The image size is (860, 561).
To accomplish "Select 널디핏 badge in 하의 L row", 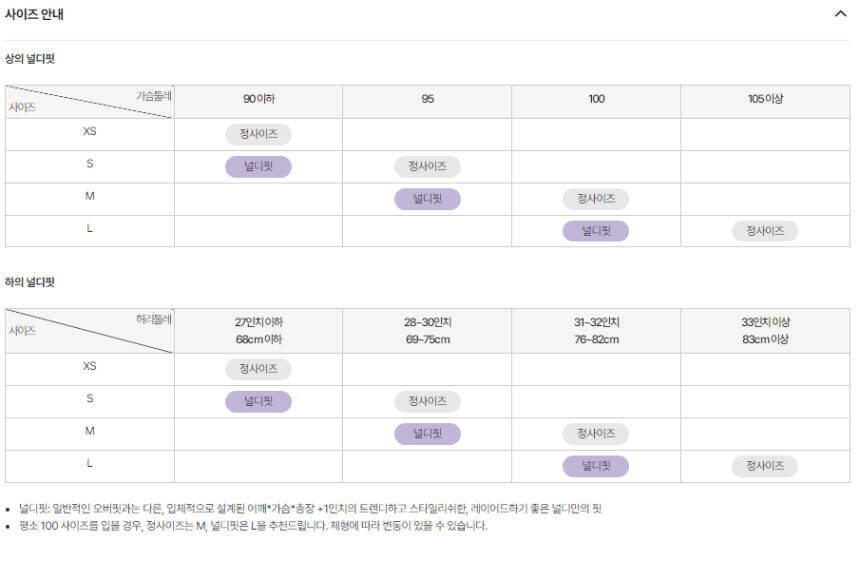I will [x=596, y=466].
